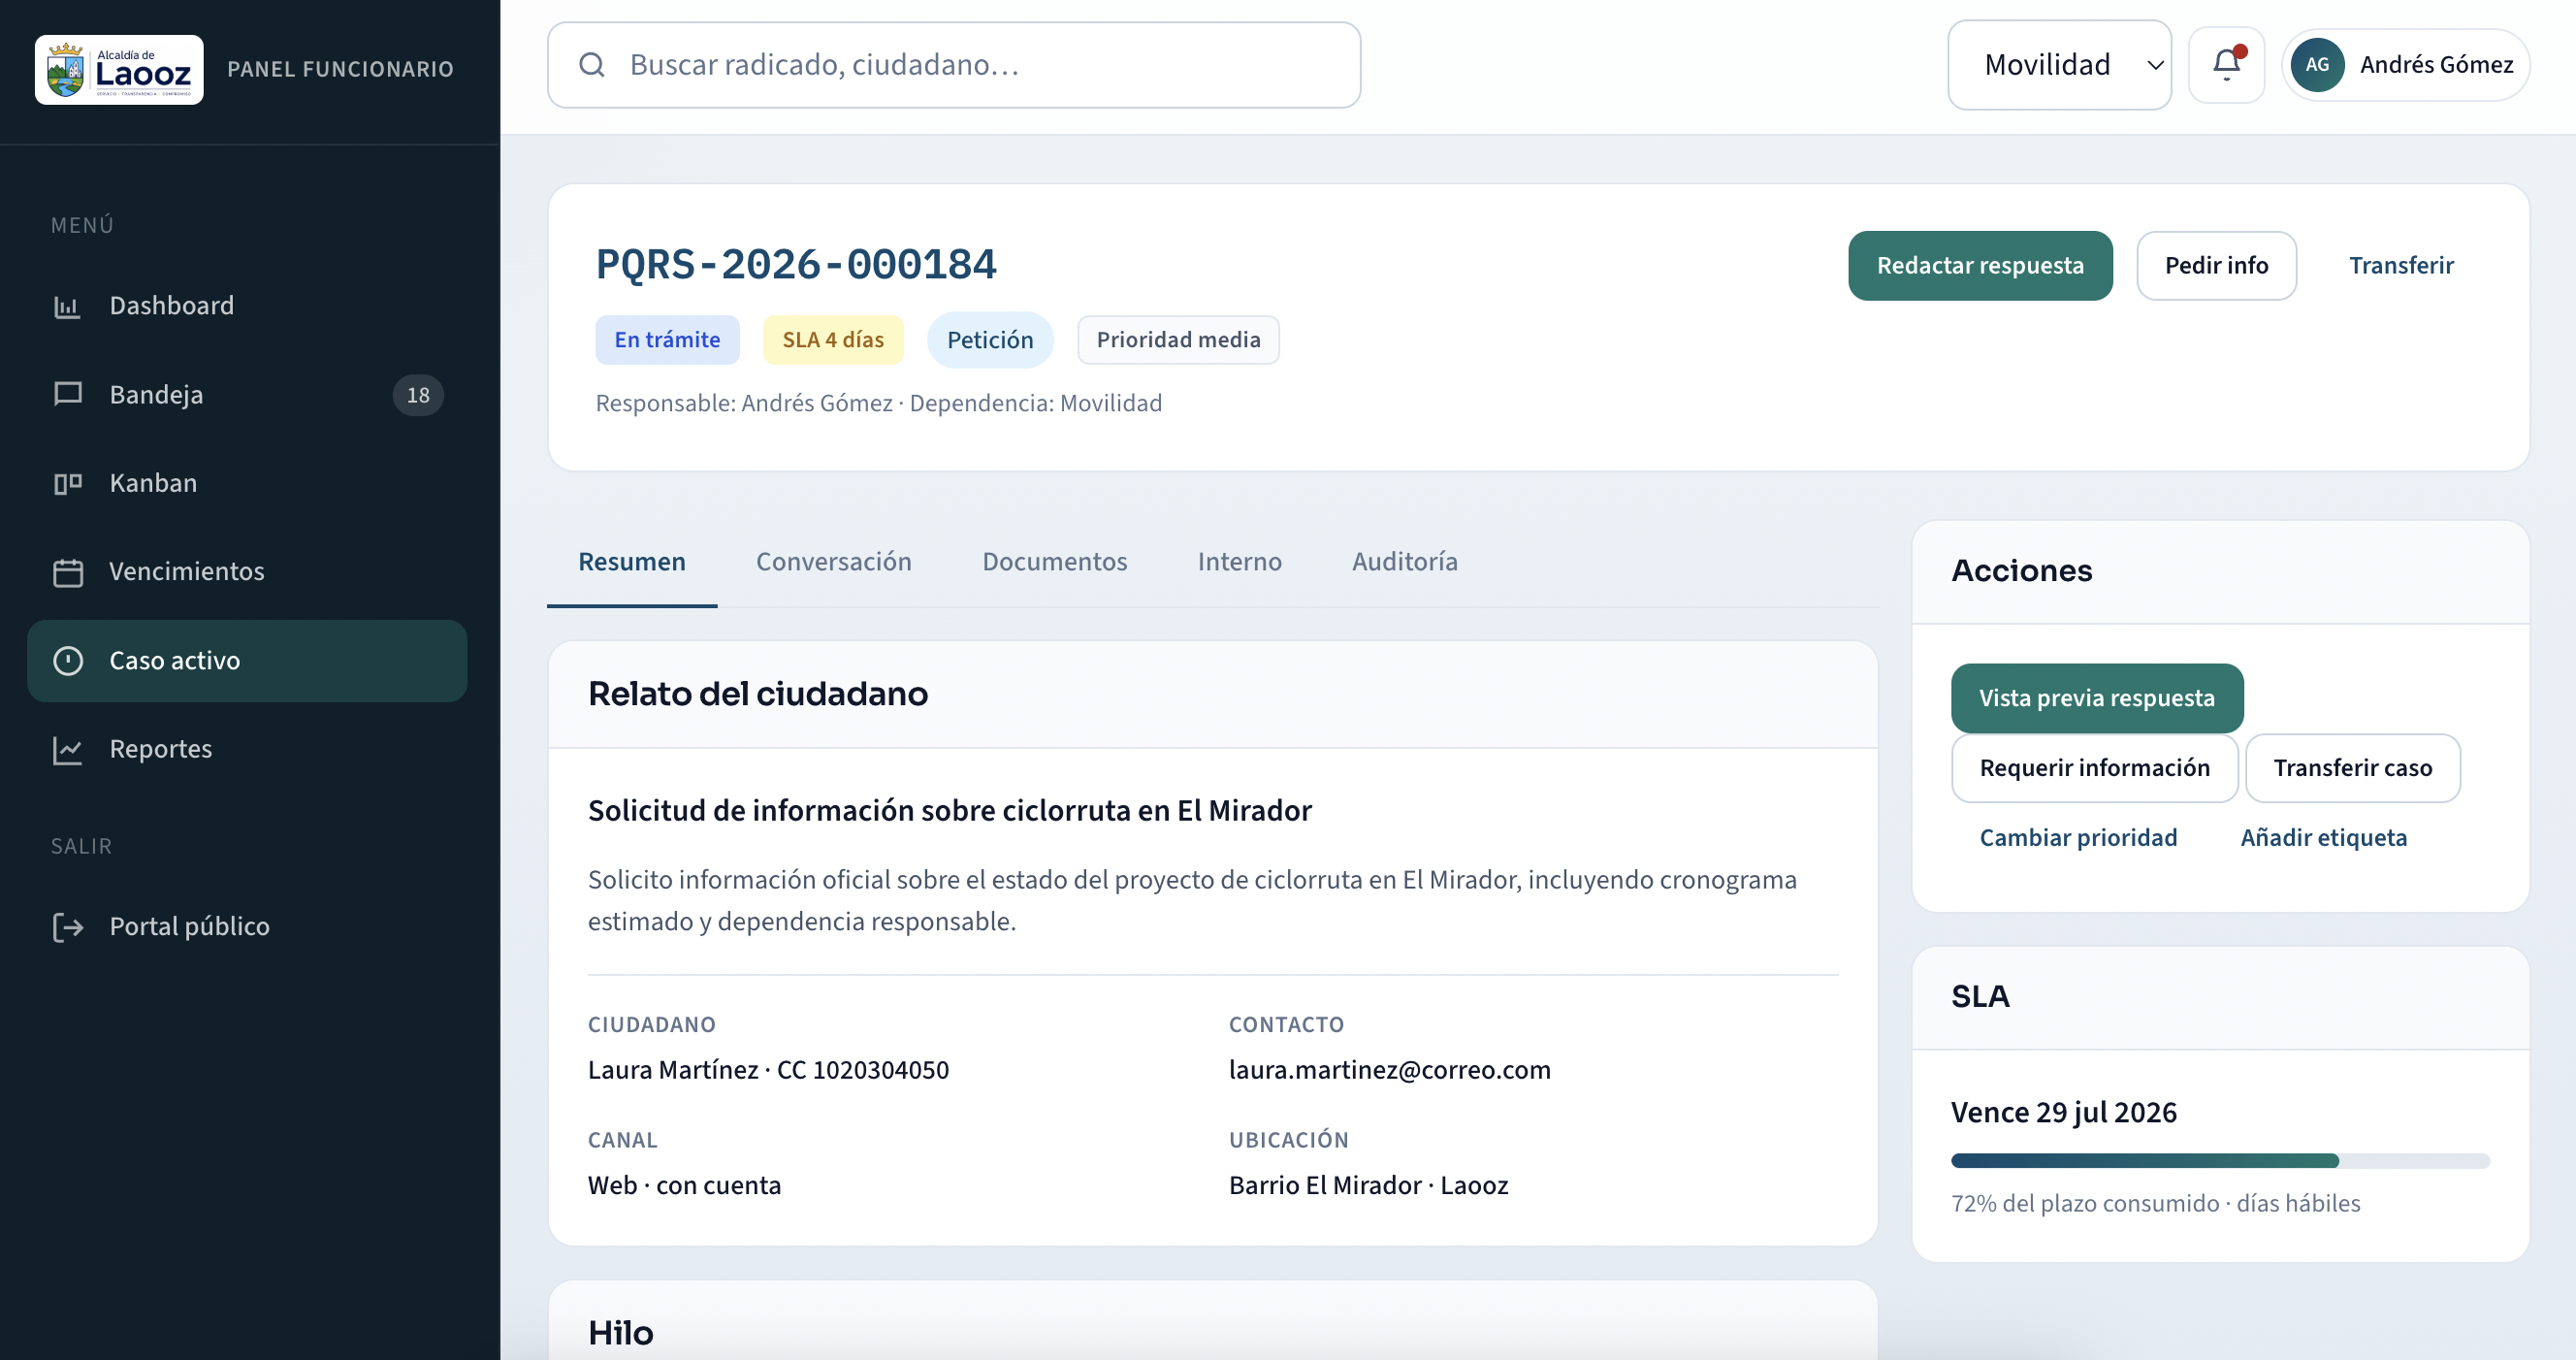
Task: Click the Solicitud de información sobre ciclorruta title
Action: pos(949,810)
